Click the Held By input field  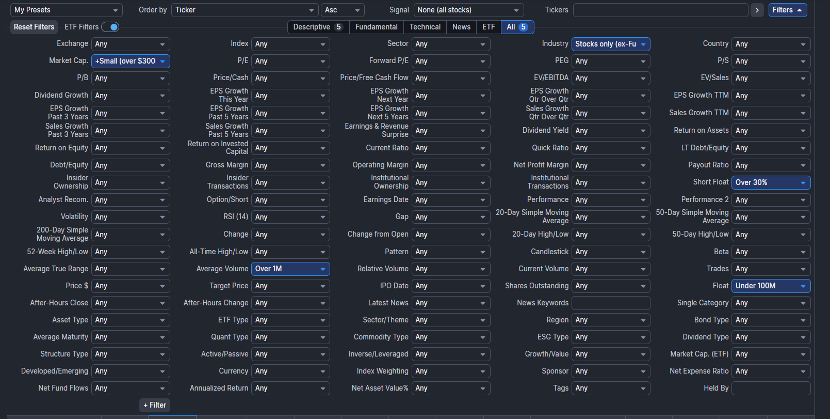771,388
